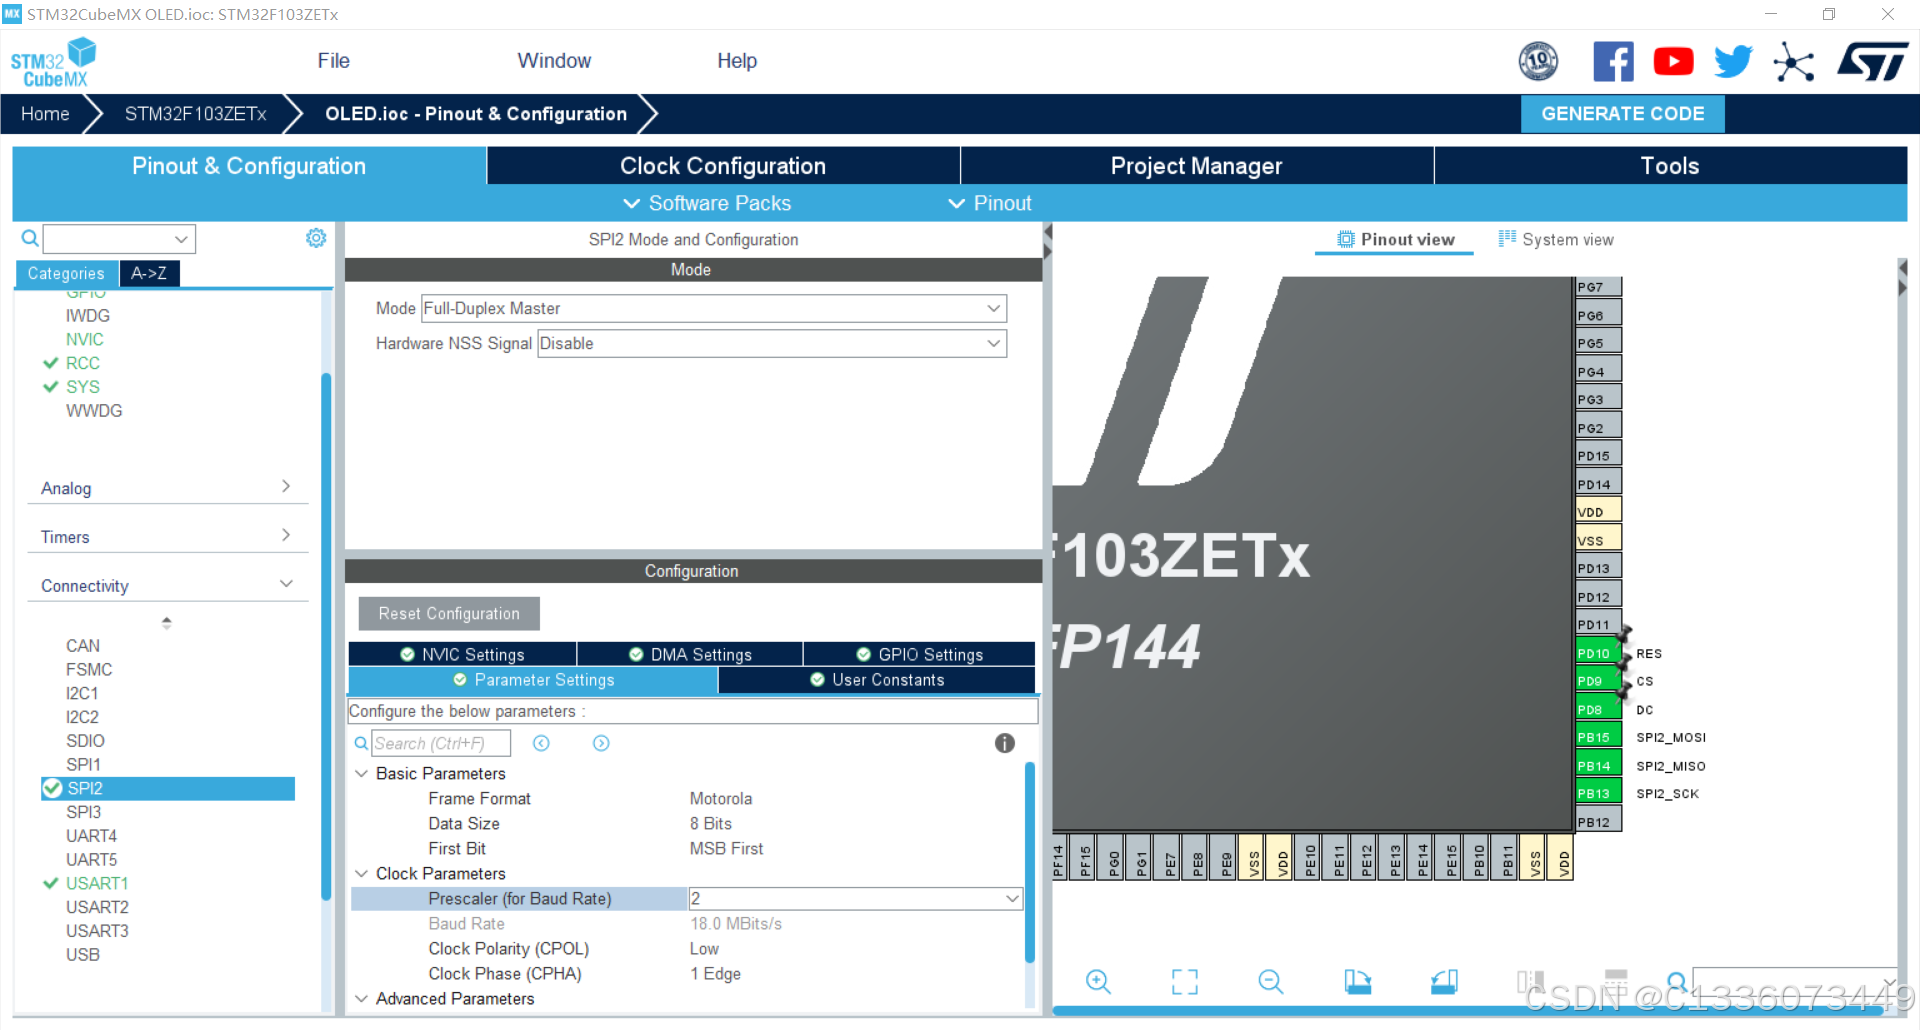Open the File menu

coord(333,61)
